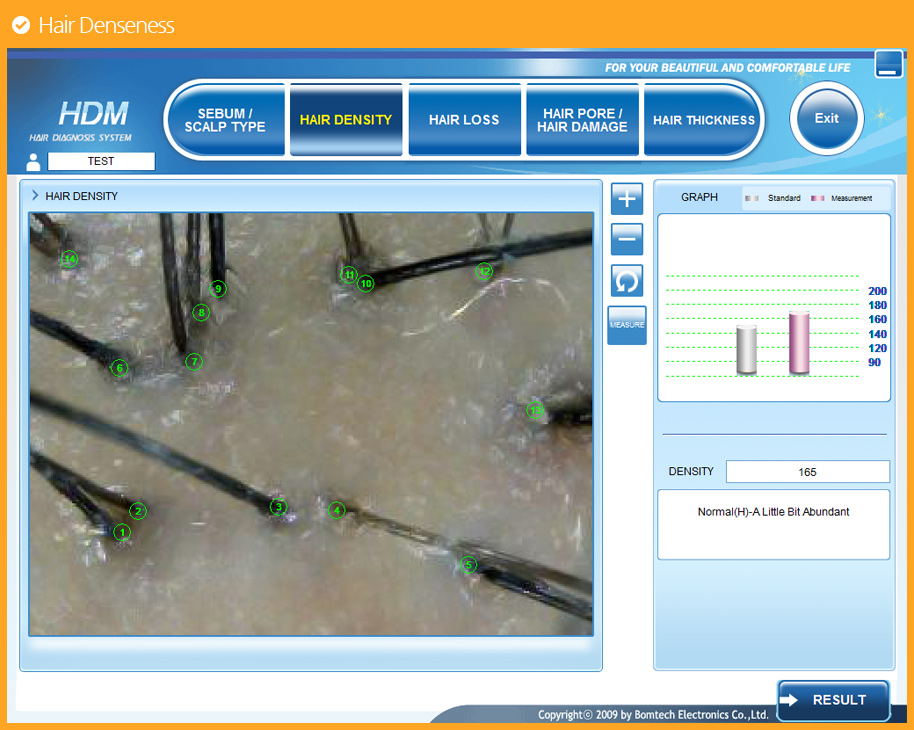Click the user profile silhouette icon

tap(34, 162)
